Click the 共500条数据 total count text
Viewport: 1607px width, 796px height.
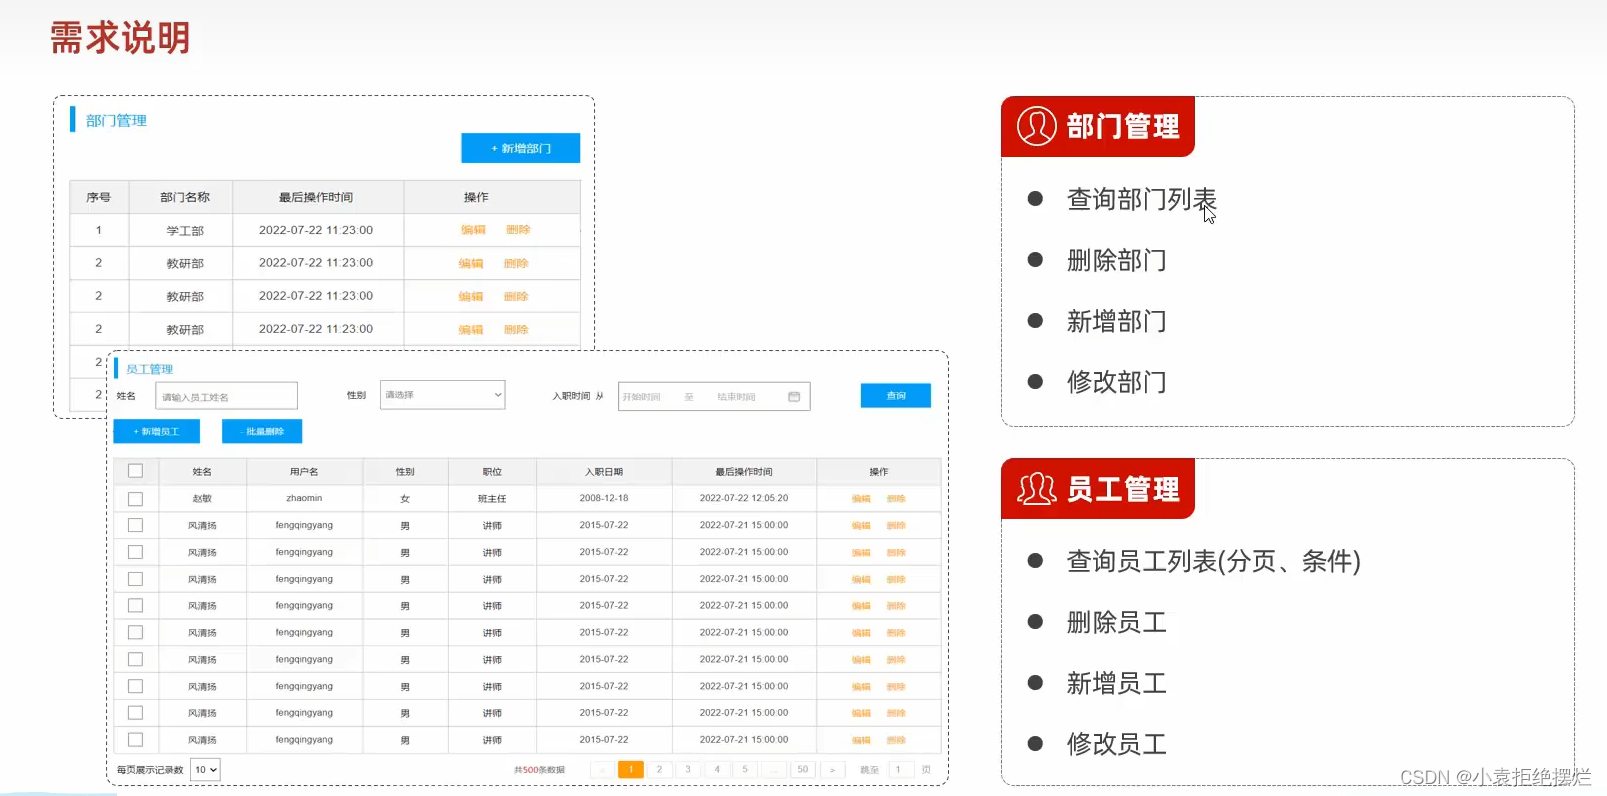point(539,770)
